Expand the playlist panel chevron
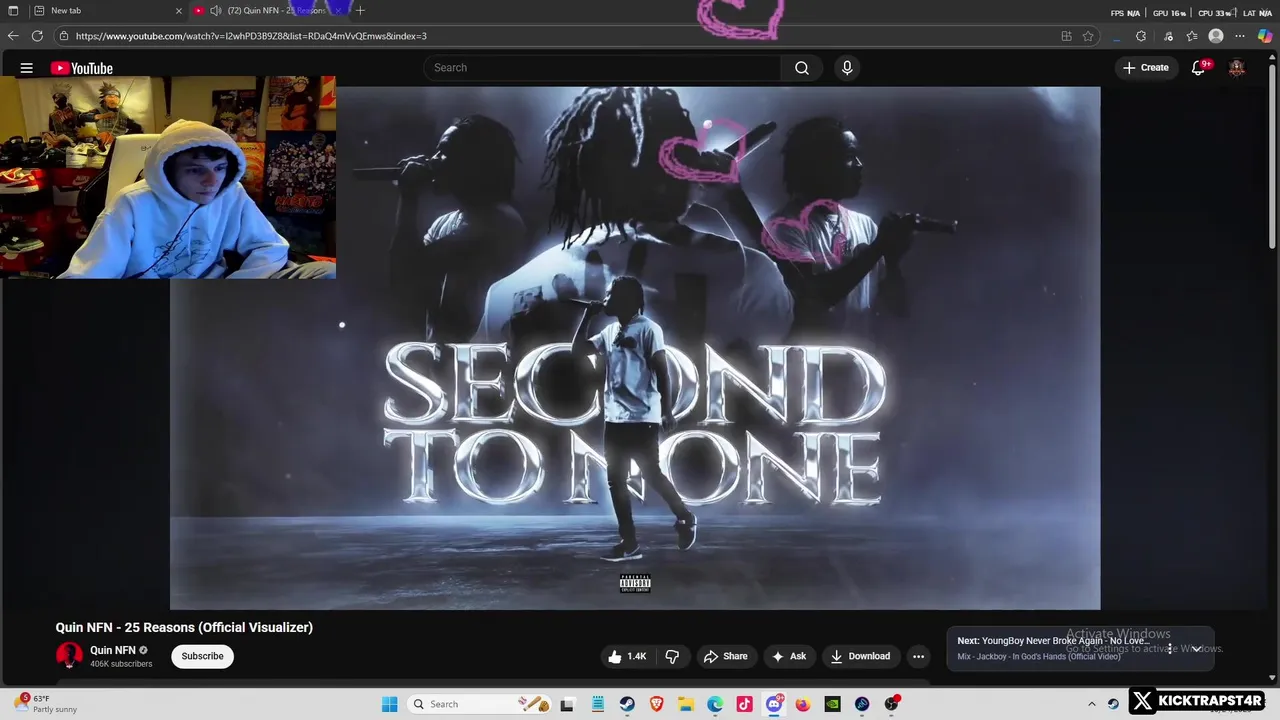 1196,649
